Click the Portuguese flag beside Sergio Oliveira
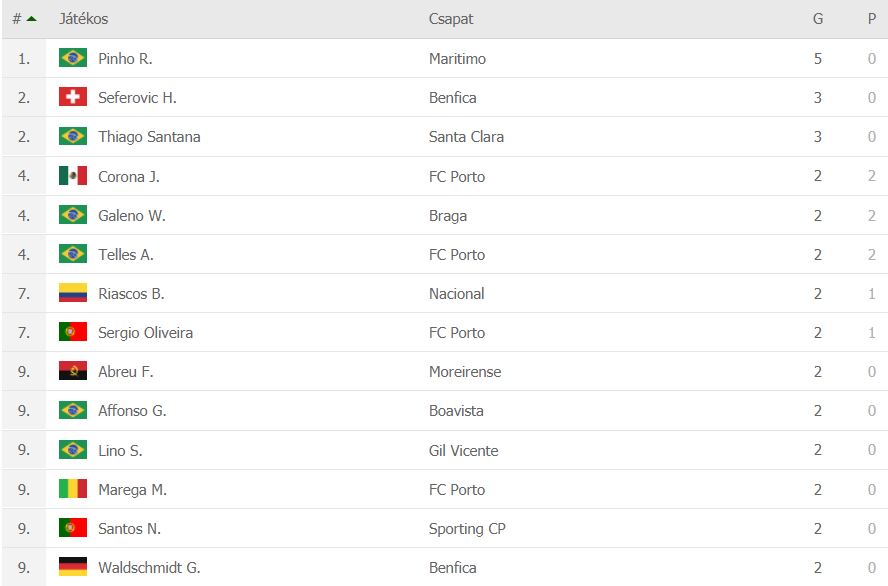The height and width of the screenshot is (586, 888). click(72, 332)
